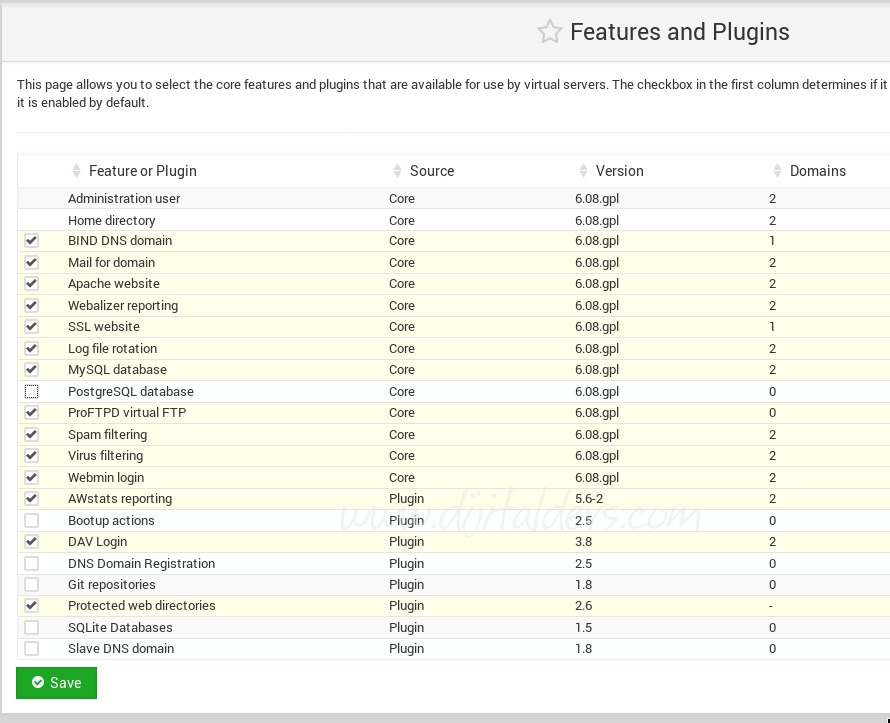Disable the Spam filtering feature

31,434
